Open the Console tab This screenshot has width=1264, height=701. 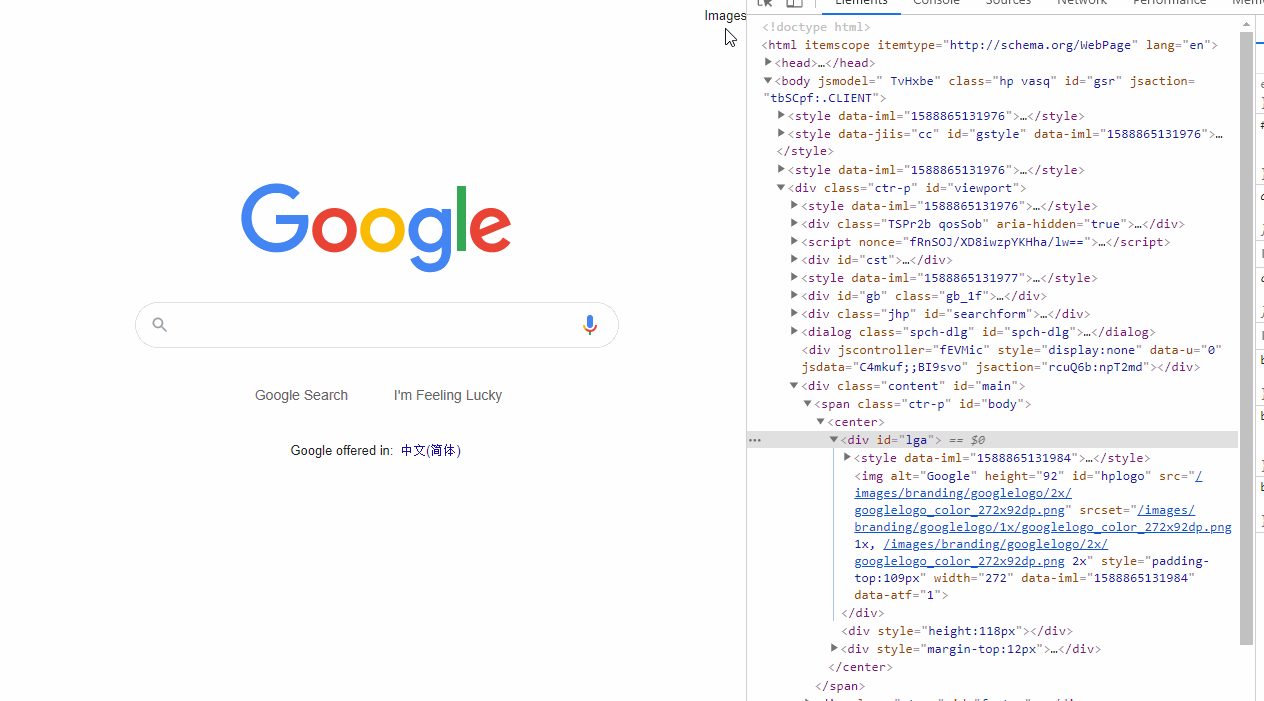pos(937,4)
